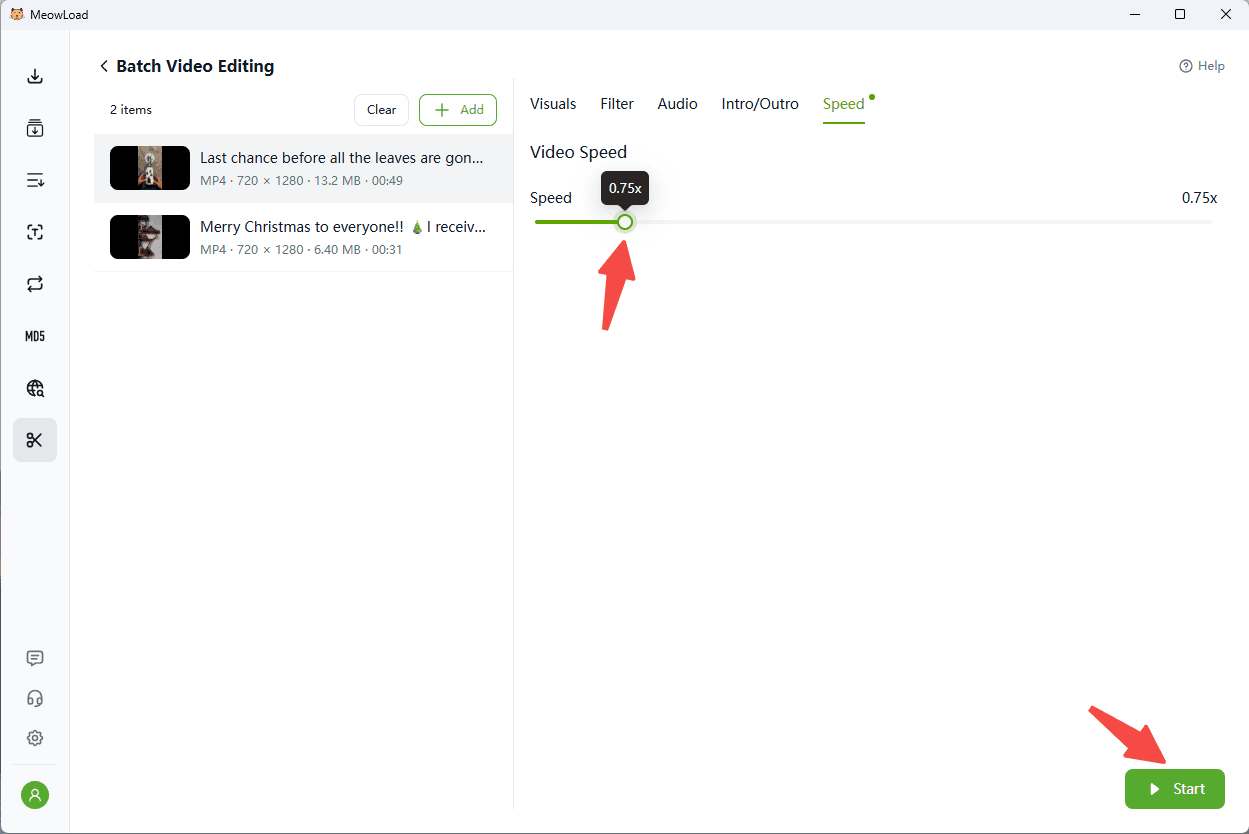Viewport: 1249px width, 834px height.
Task: Go back using Batch Video Editing arrow
Action: coord(104,66)
